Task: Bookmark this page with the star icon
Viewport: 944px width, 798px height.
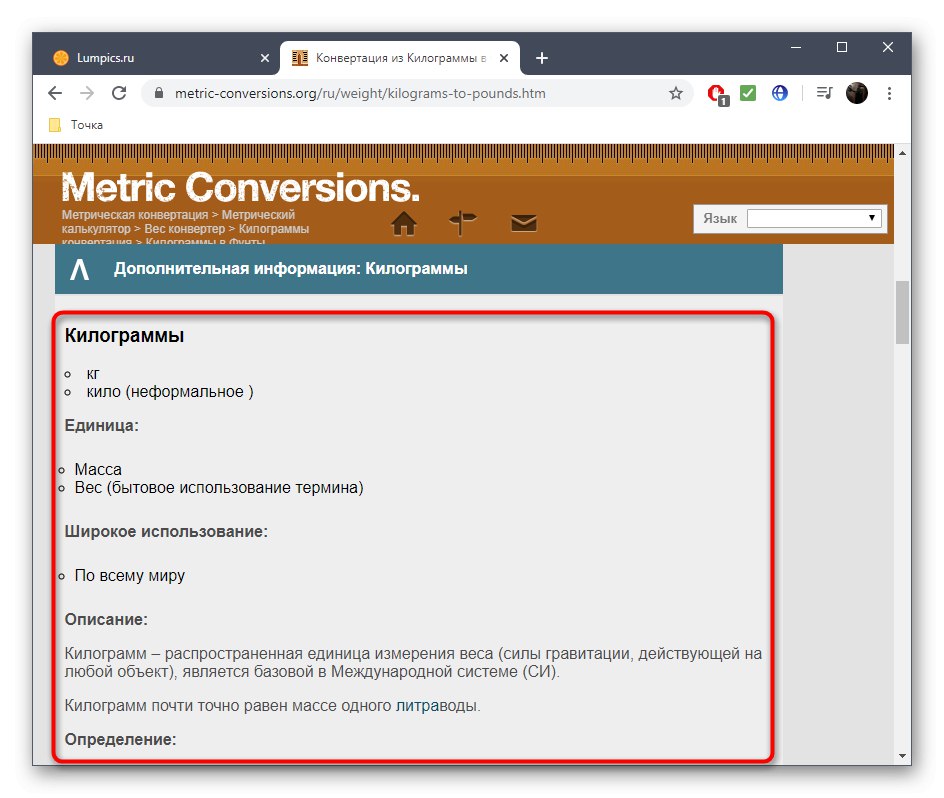Action: point(675,93)
